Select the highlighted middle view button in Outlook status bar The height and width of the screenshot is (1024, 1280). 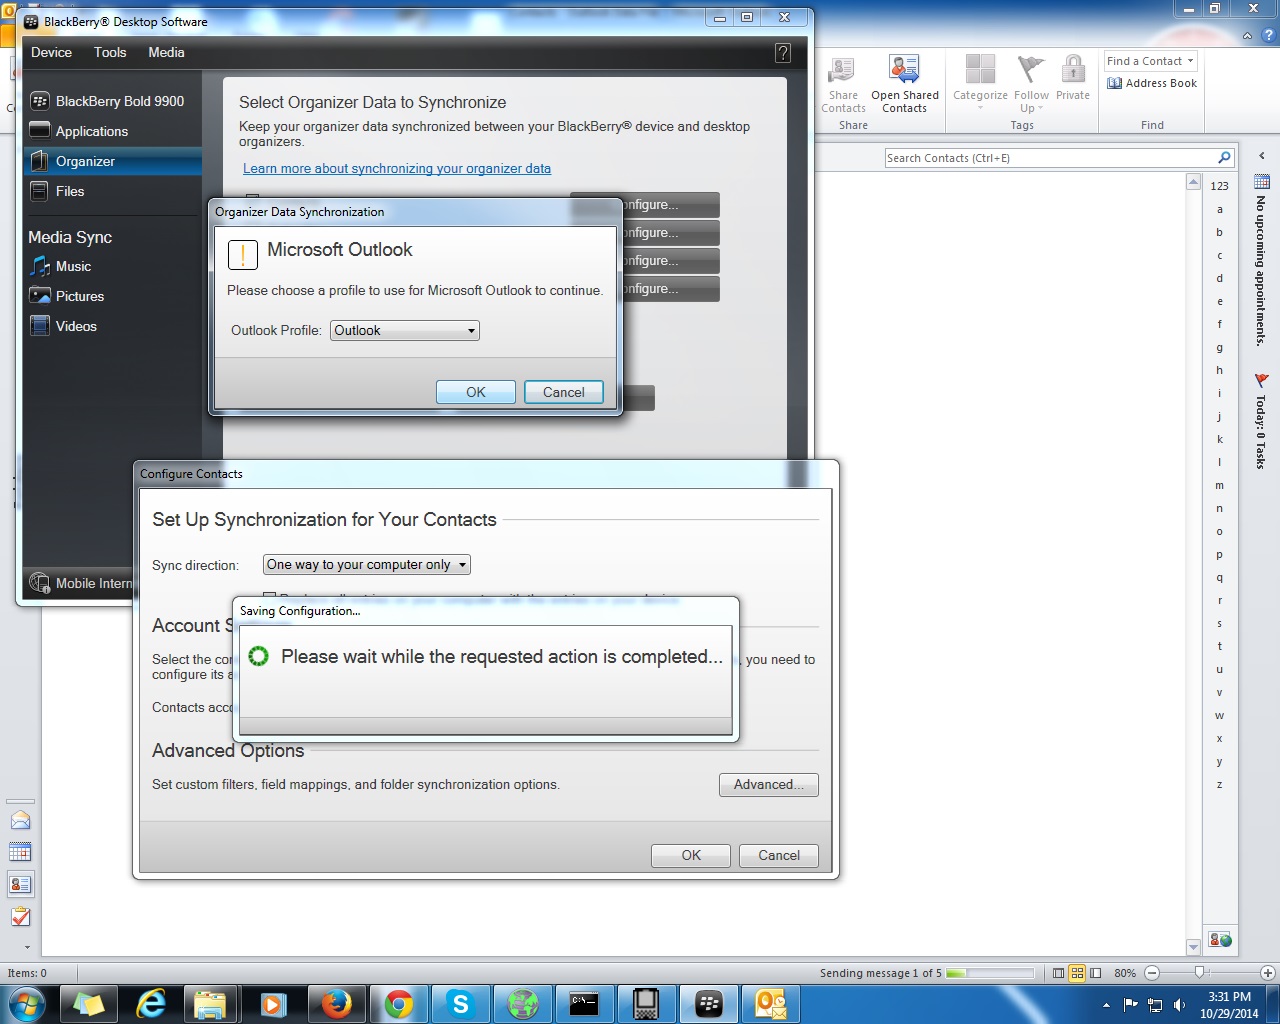point(1077,973)
